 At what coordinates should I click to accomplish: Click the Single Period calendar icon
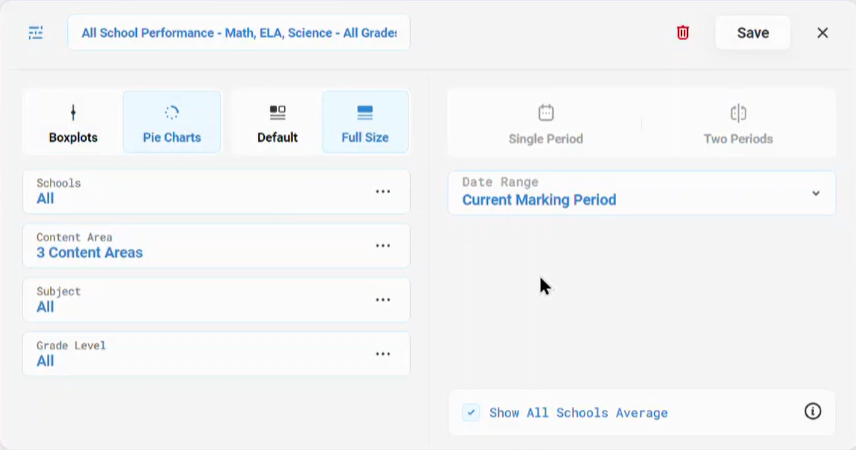point(546,112)
